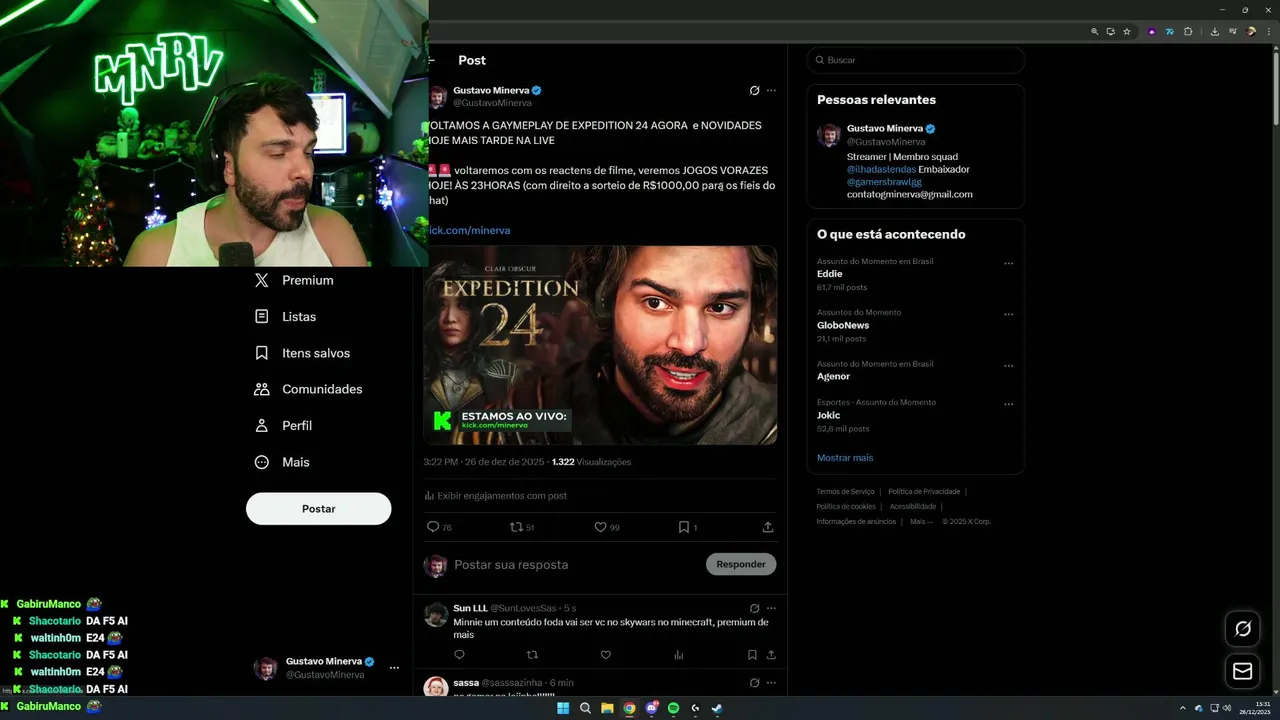The width and height of the screenshot is (1280, 720).
Task: Open more options for the Eddie trend
Action: [x=1008, y=264]
